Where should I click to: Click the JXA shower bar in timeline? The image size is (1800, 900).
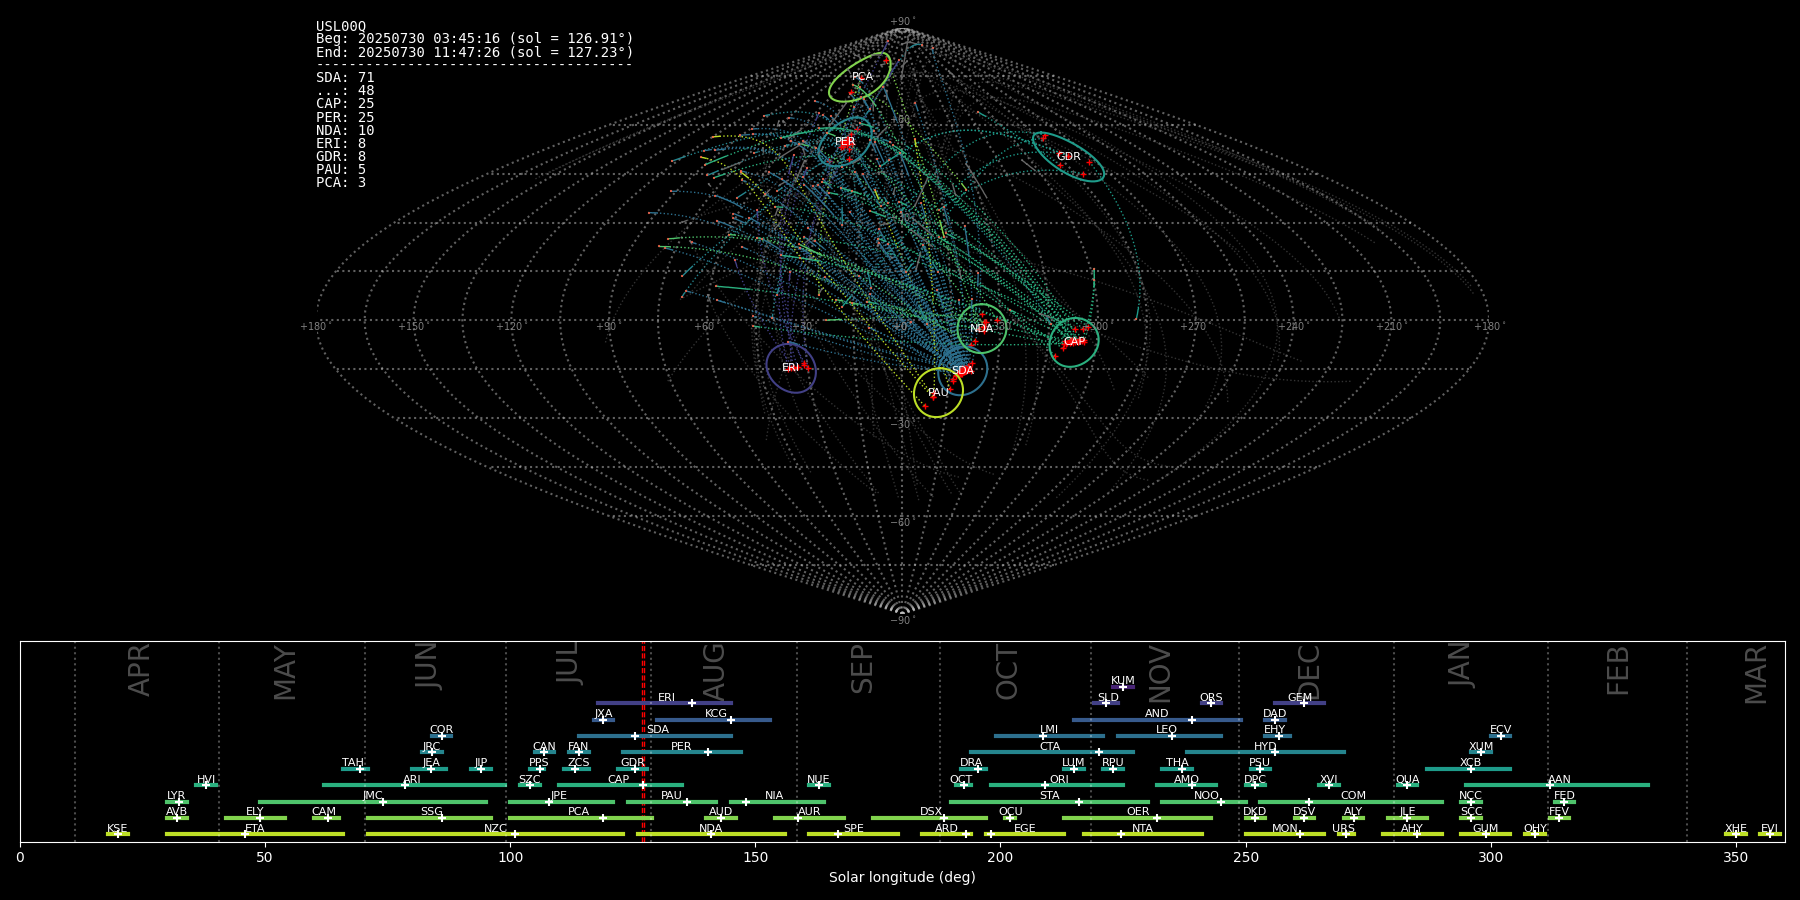[603, 720]
